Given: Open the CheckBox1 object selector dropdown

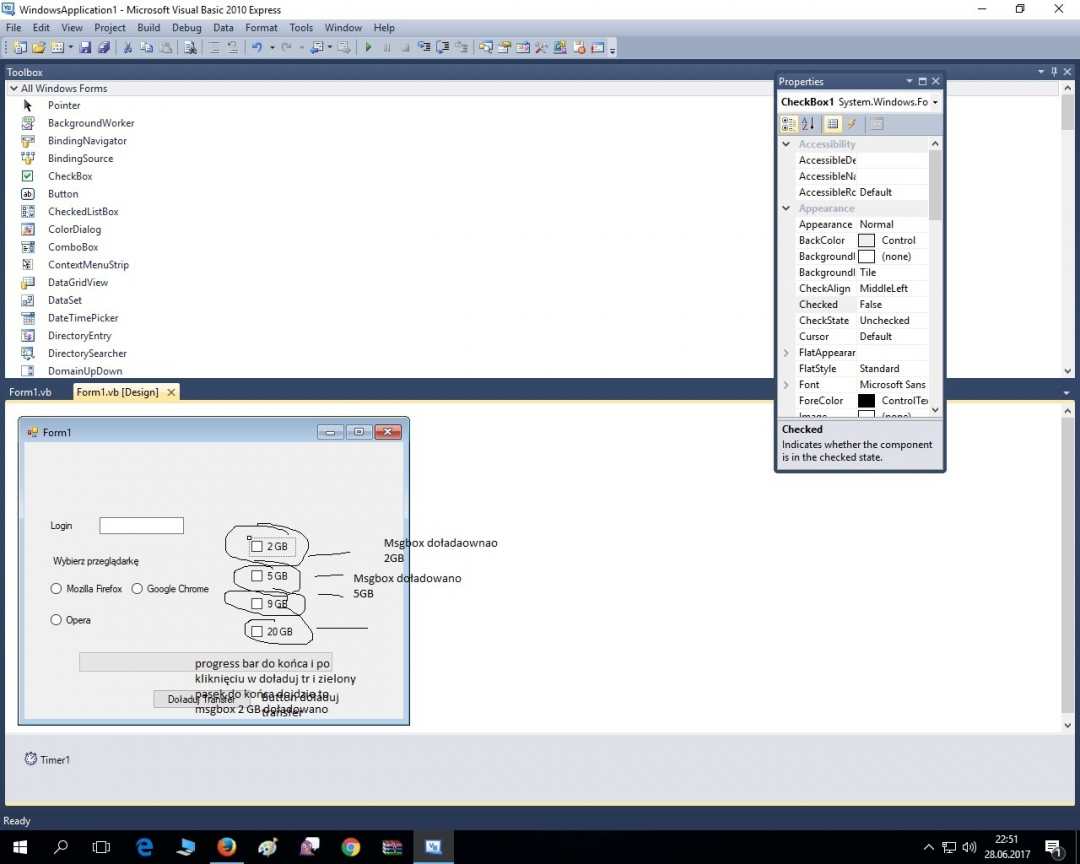Looking at the screenshot, I should click(x=935, y=102).
